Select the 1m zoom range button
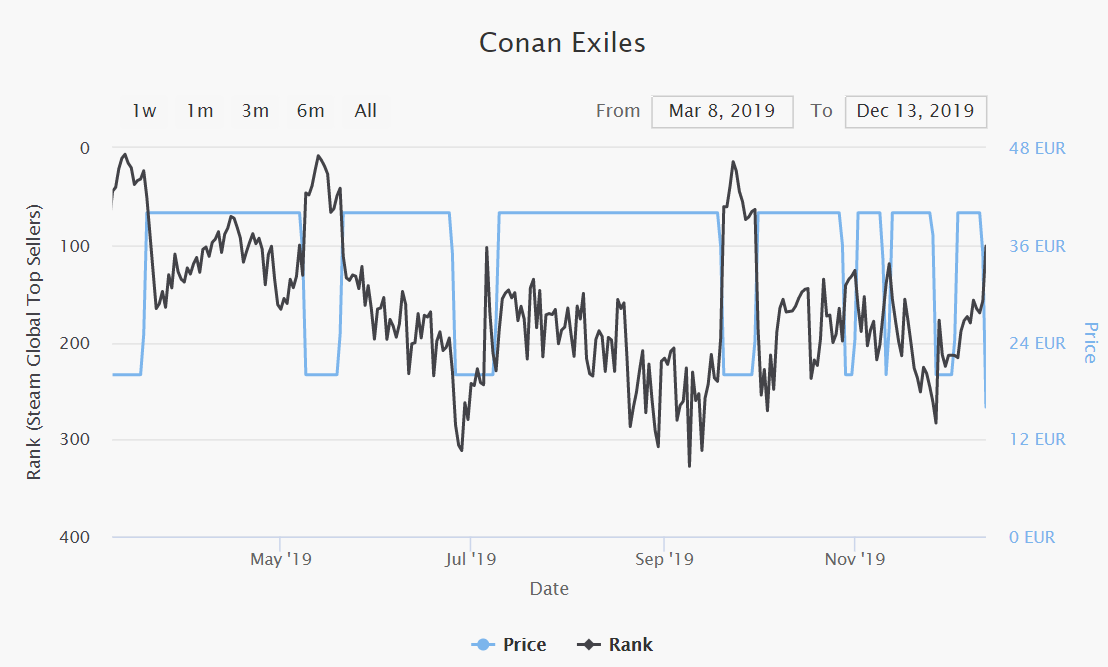This screenshot has width=1108, height=667. tap(200, 111)
